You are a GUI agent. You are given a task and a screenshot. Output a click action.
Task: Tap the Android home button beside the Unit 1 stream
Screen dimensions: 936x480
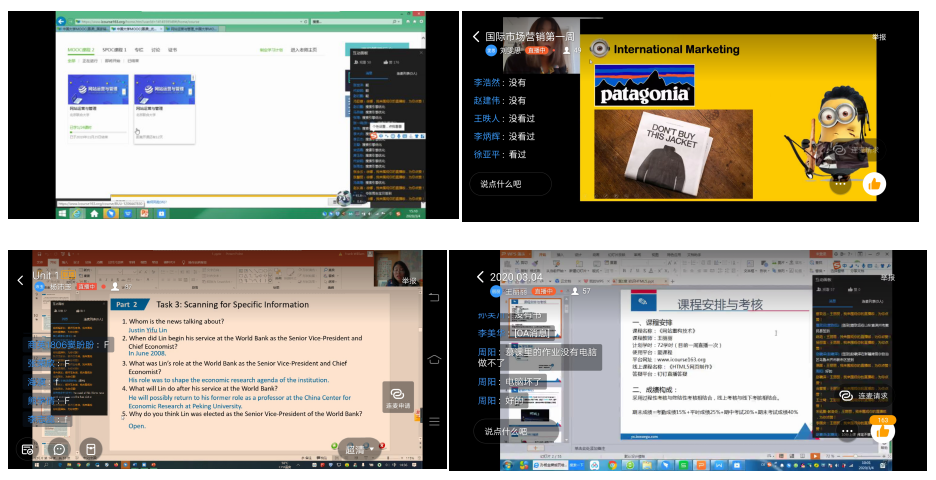434,359
